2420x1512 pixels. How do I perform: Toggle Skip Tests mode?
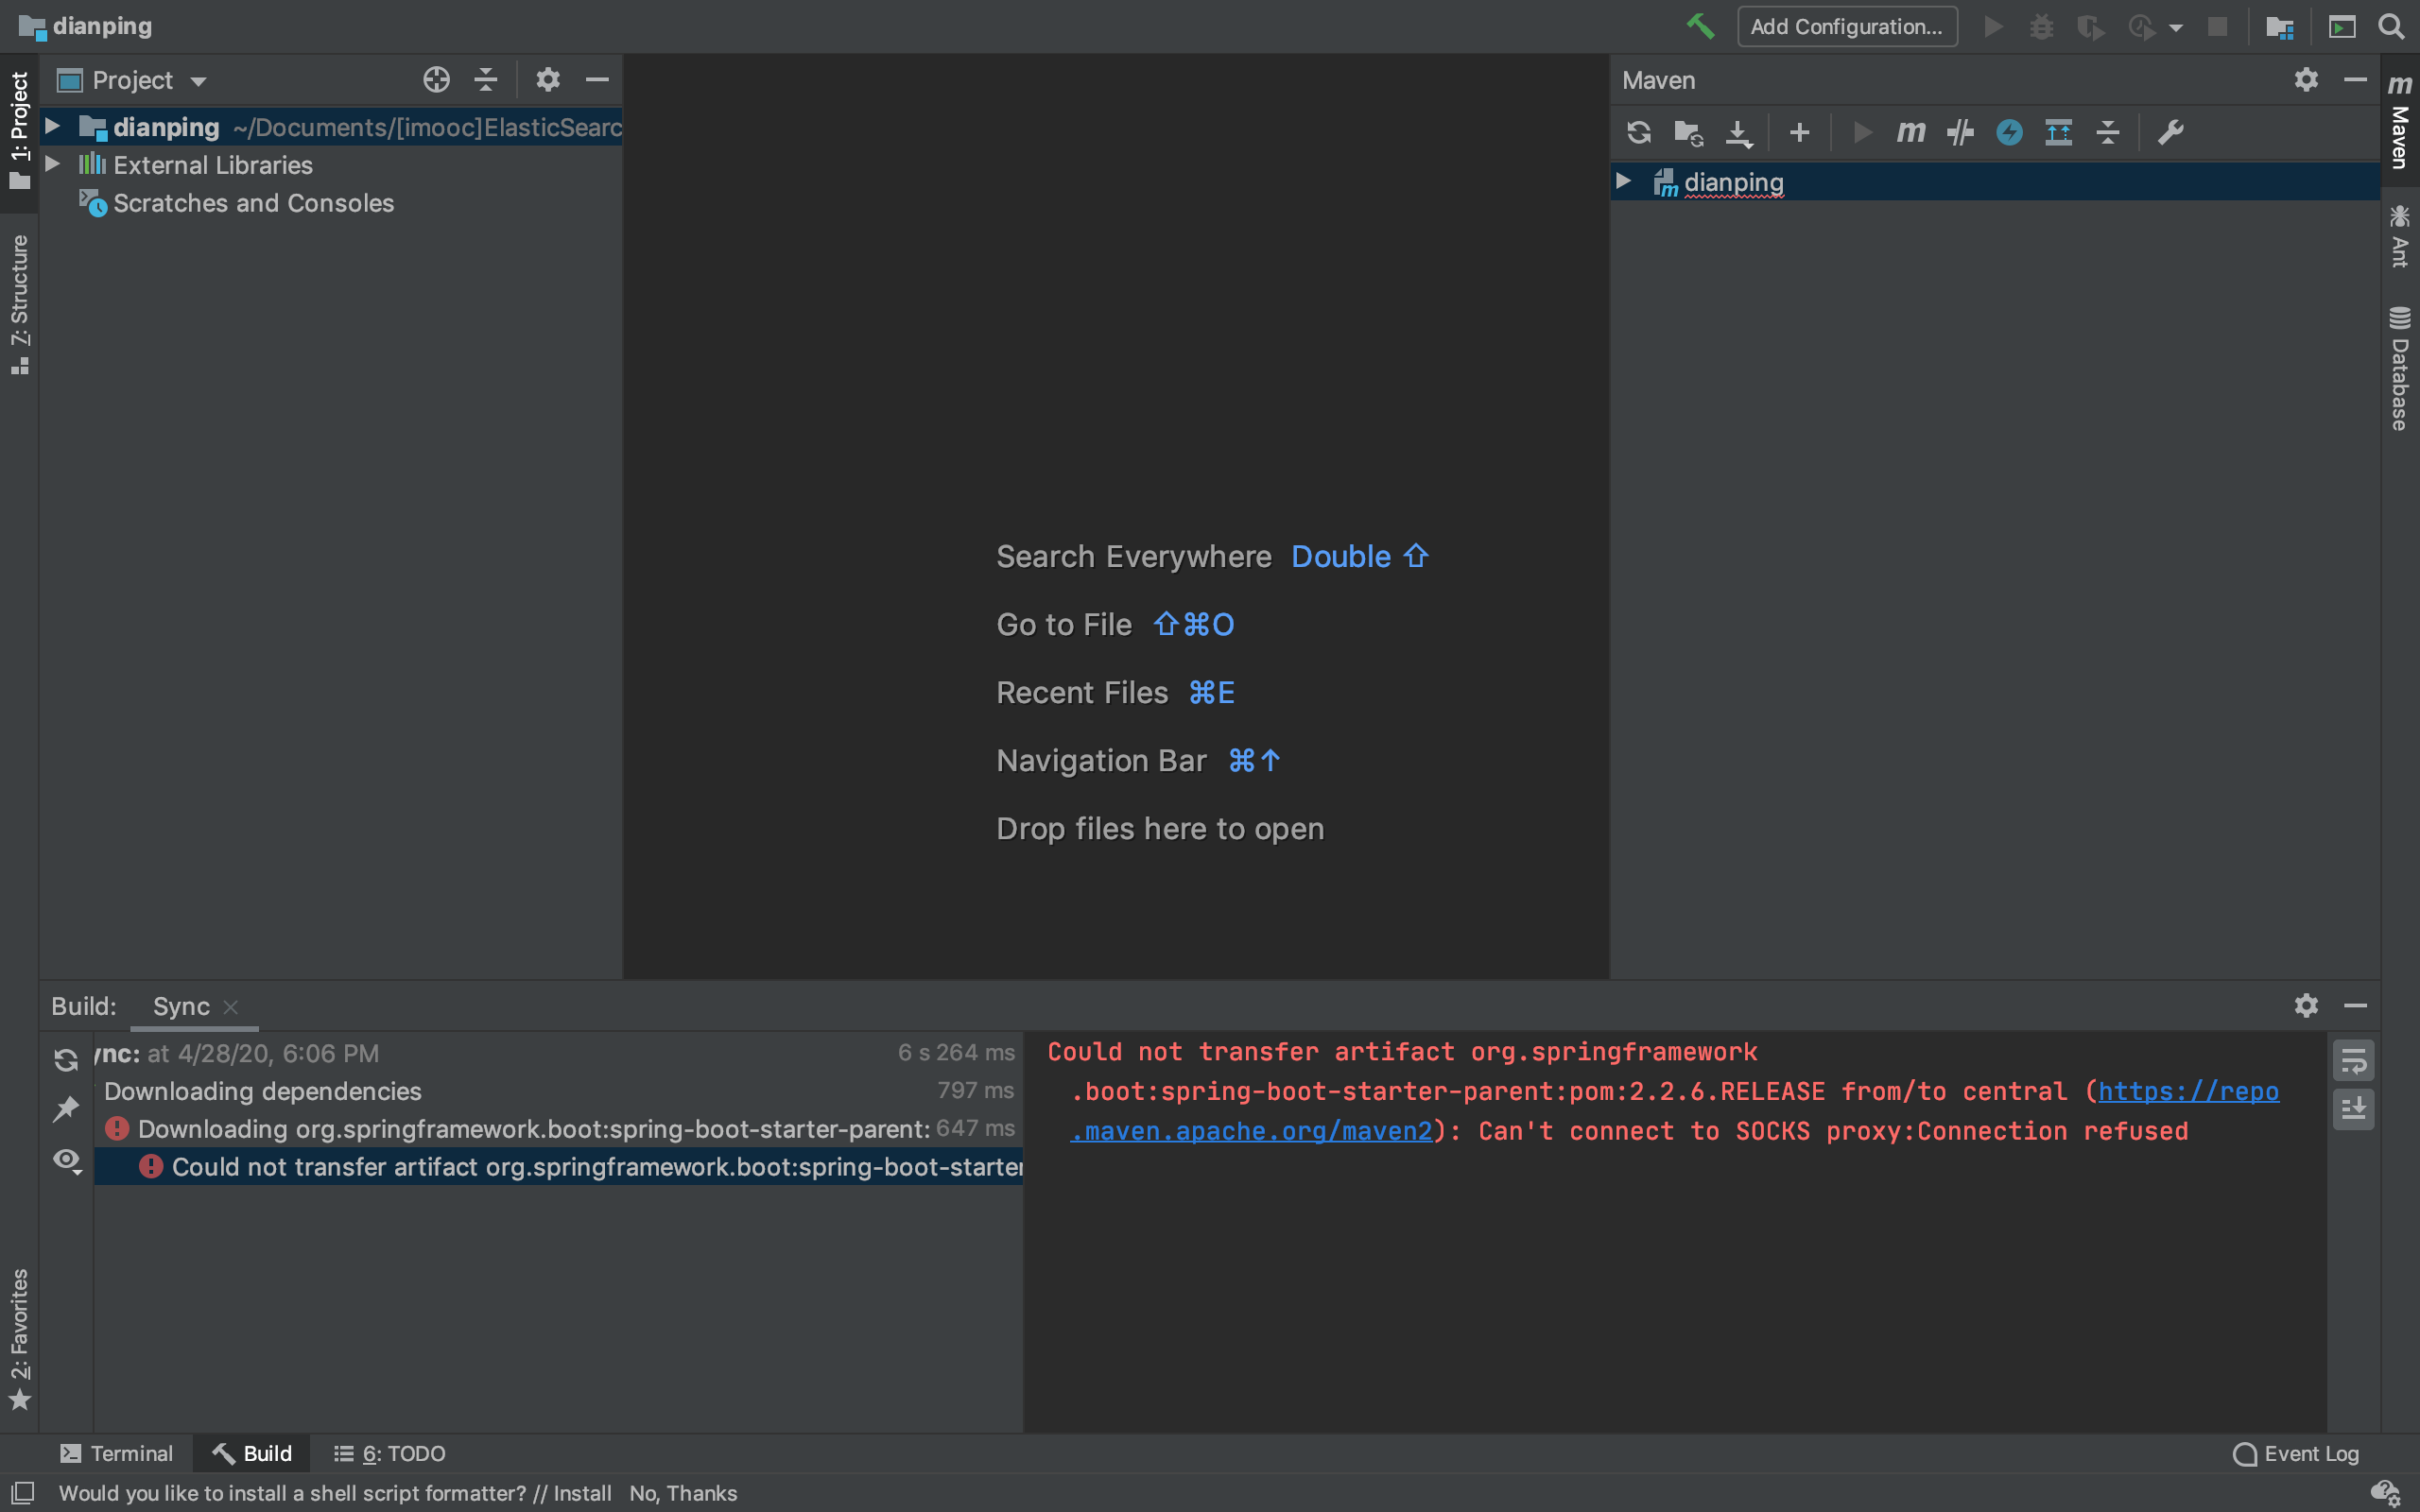pyautogui.click(x=1960, y=132)
